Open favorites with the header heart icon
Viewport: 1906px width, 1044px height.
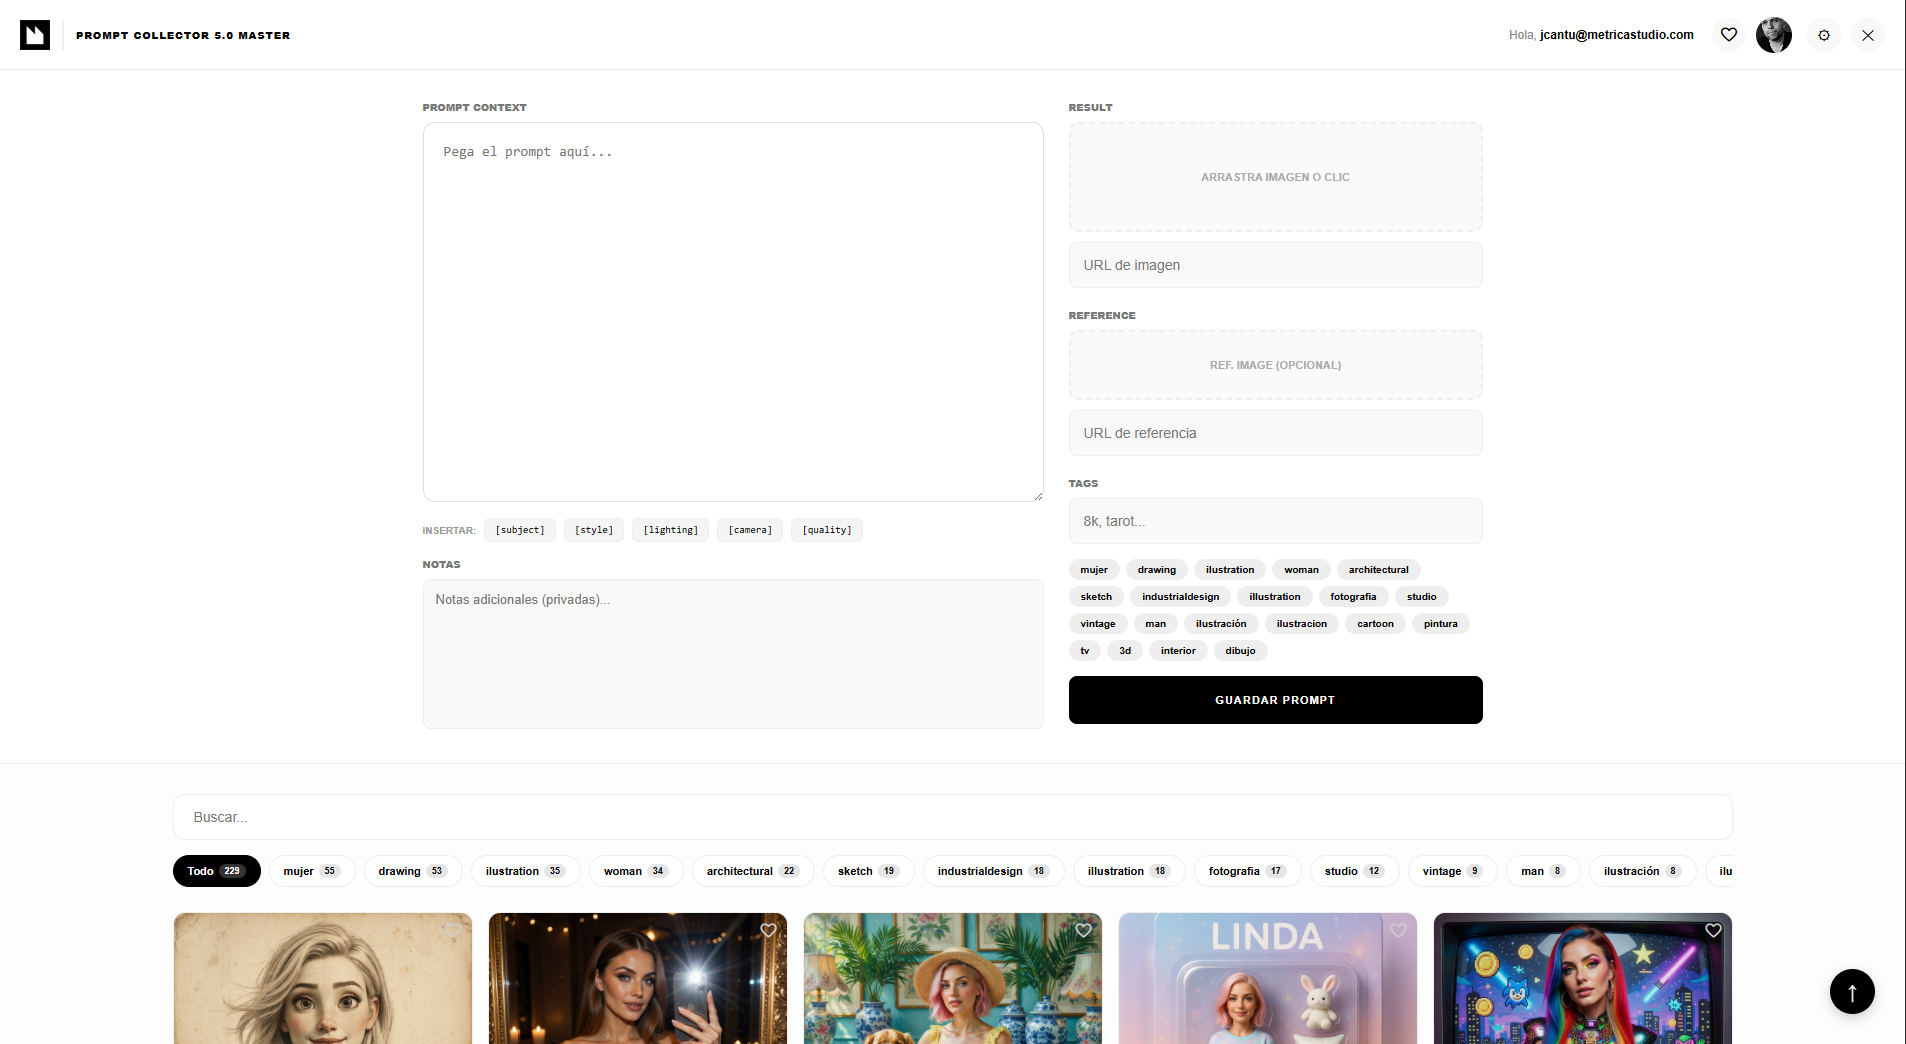[1728, 35]
